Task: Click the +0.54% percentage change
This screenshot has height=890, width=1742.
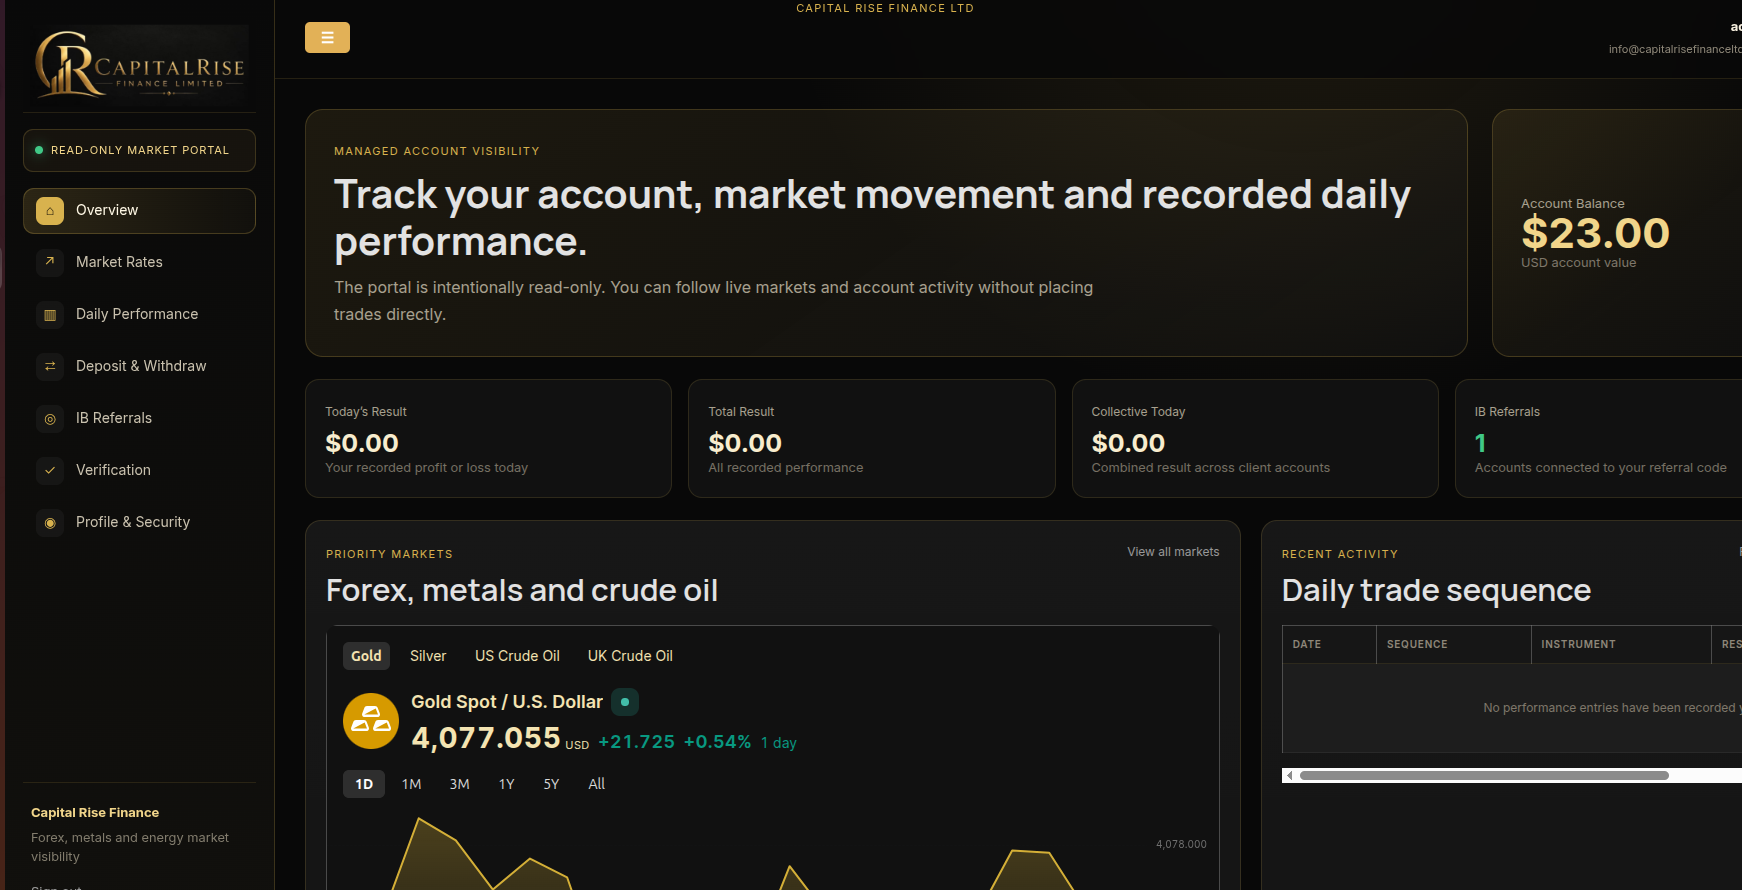Action: pyautogui.click(x=717, y=742)
